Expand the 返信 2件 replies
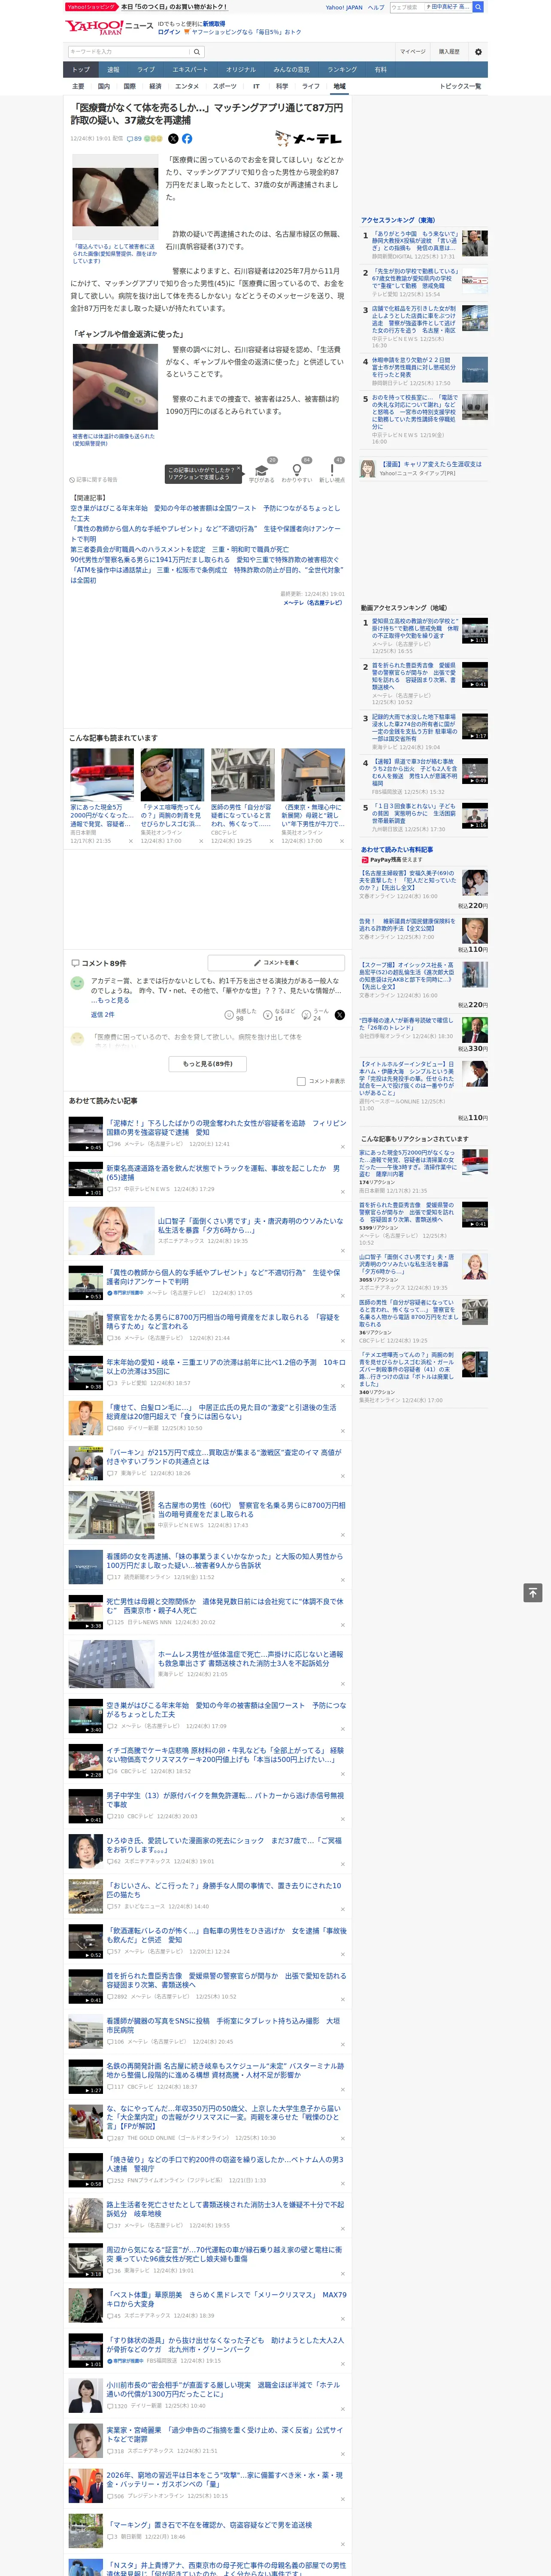 tap(102, 1014)
